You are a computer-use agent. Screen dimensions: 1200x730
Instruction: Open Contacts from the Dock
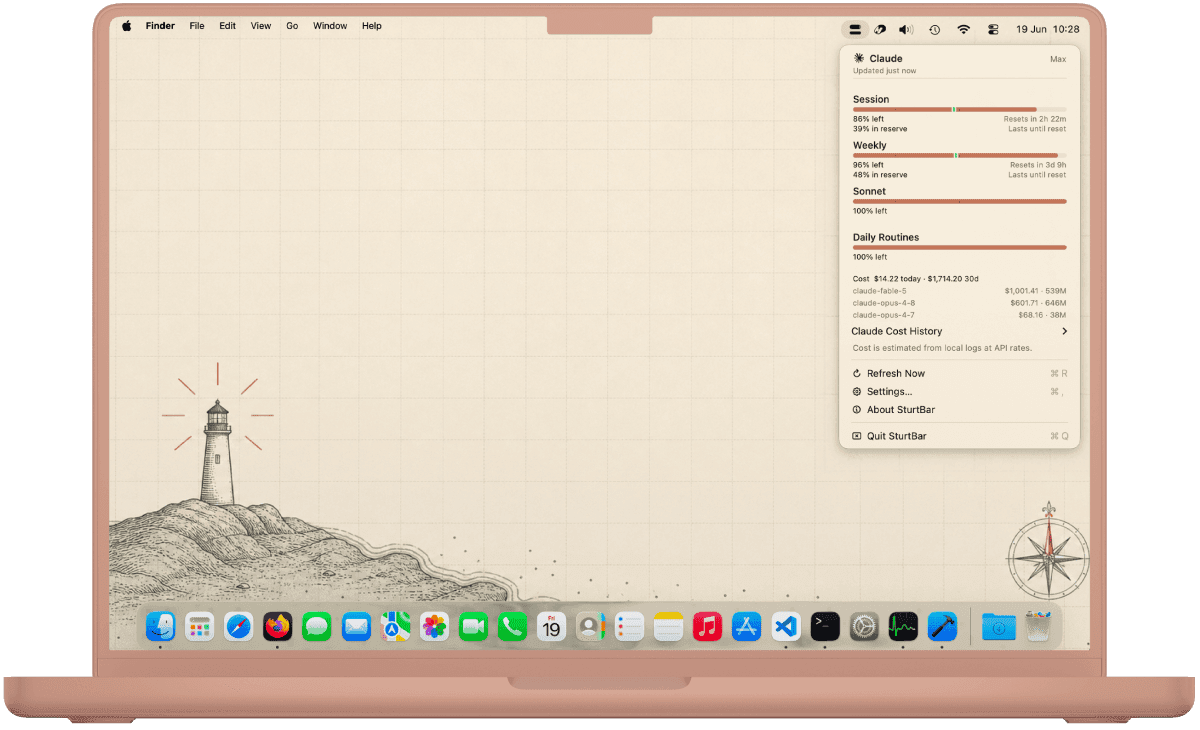coord(590,627)
